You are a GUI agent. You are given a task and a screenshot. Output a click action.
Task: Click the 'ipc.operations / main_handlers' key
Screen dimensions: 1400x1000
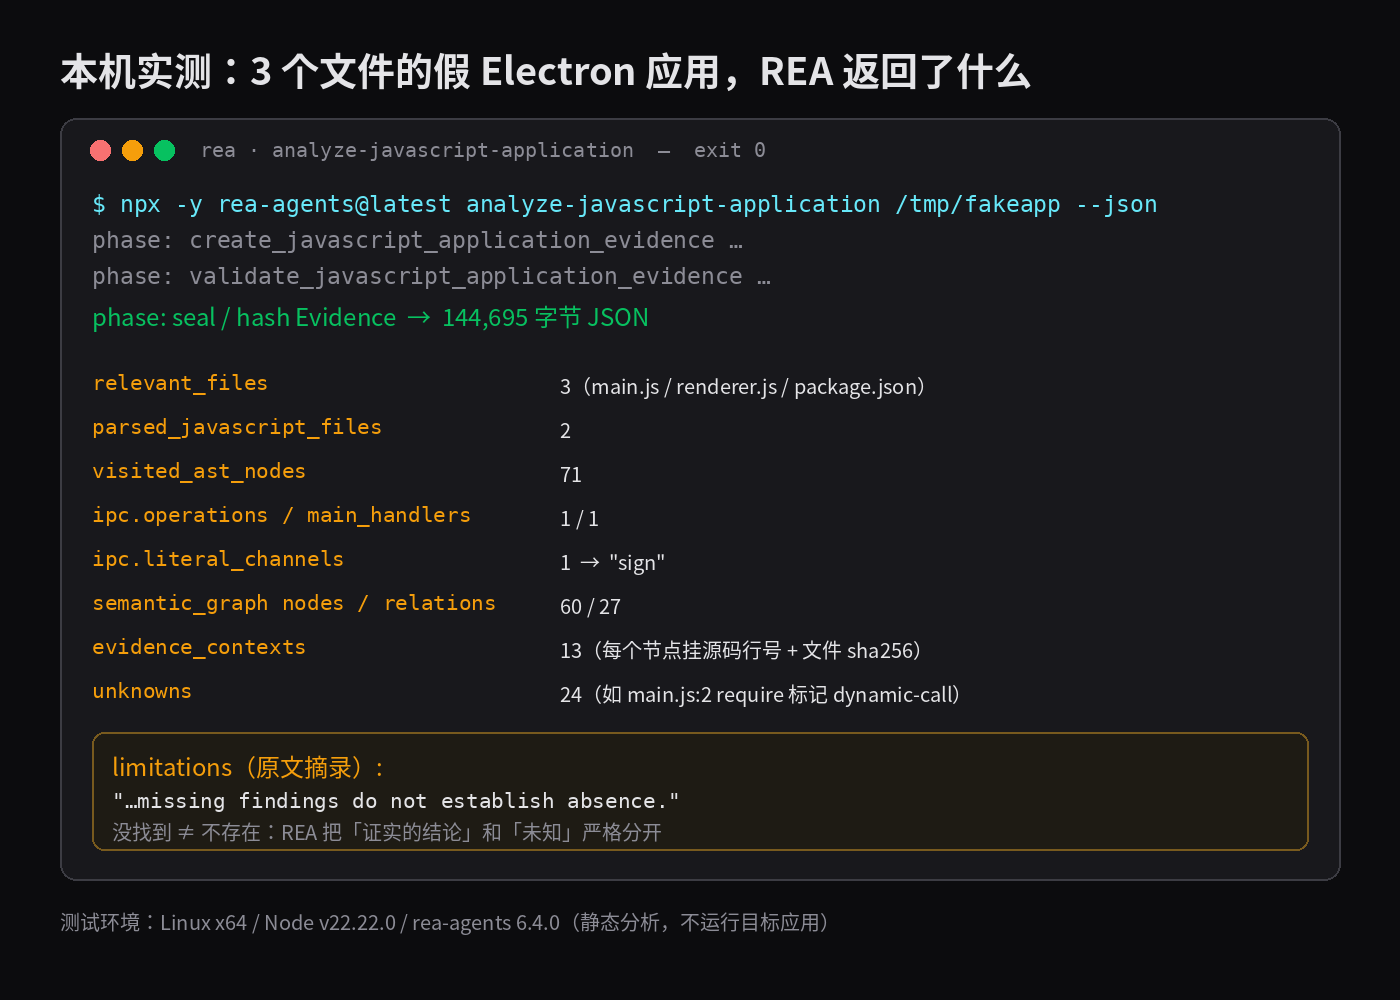[281, 515]
